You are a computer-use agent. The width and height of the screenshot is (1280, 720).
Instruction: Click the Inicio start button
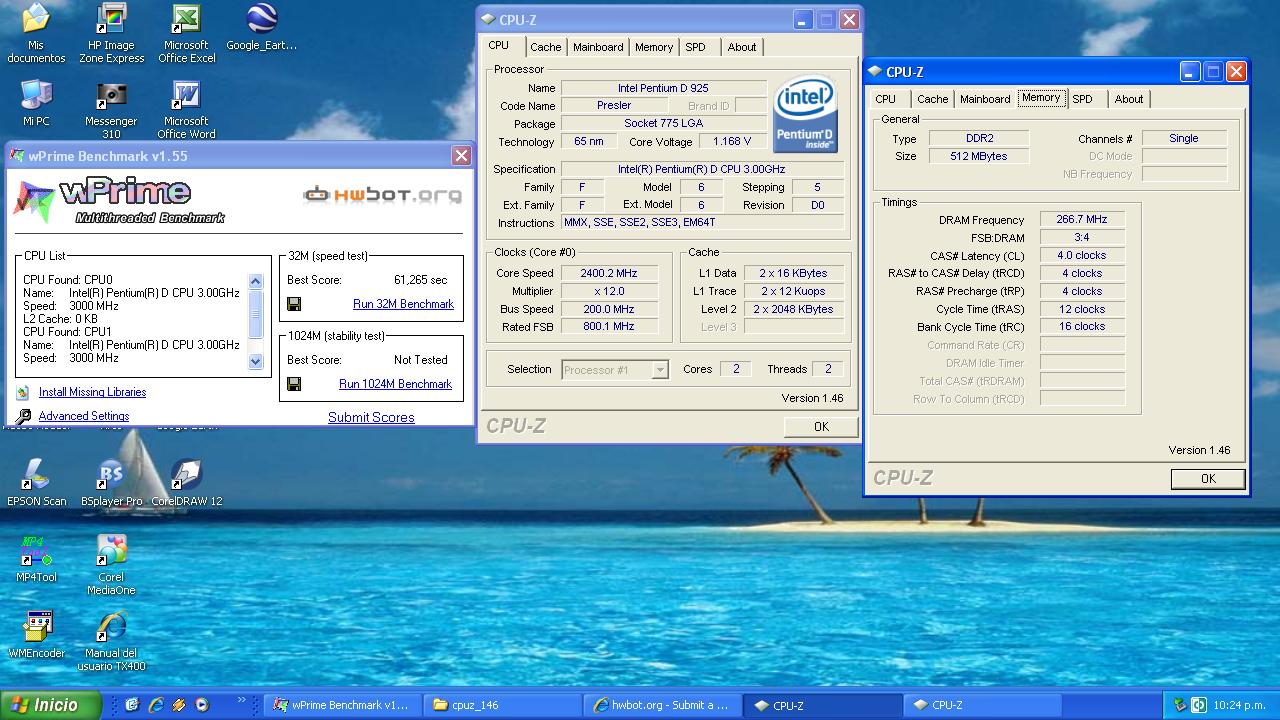[x=51, y=705]
